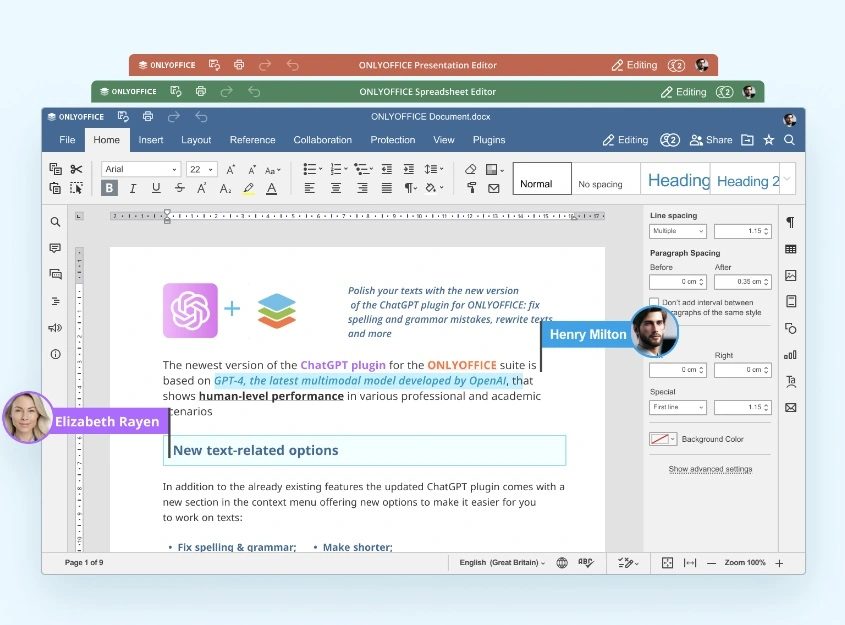845x625 pixels.
Task: Show nonprinting characters in the toolbar
Action: click(410, 188)
